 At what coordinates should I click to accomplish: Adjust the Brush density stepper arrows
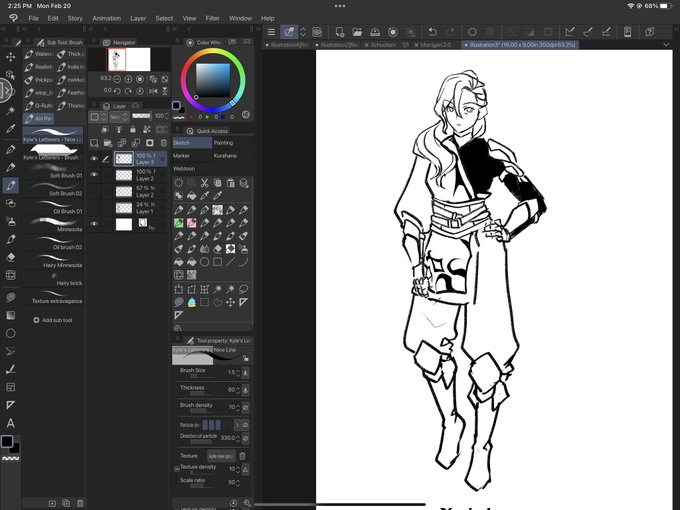click(x=238, y=407)
